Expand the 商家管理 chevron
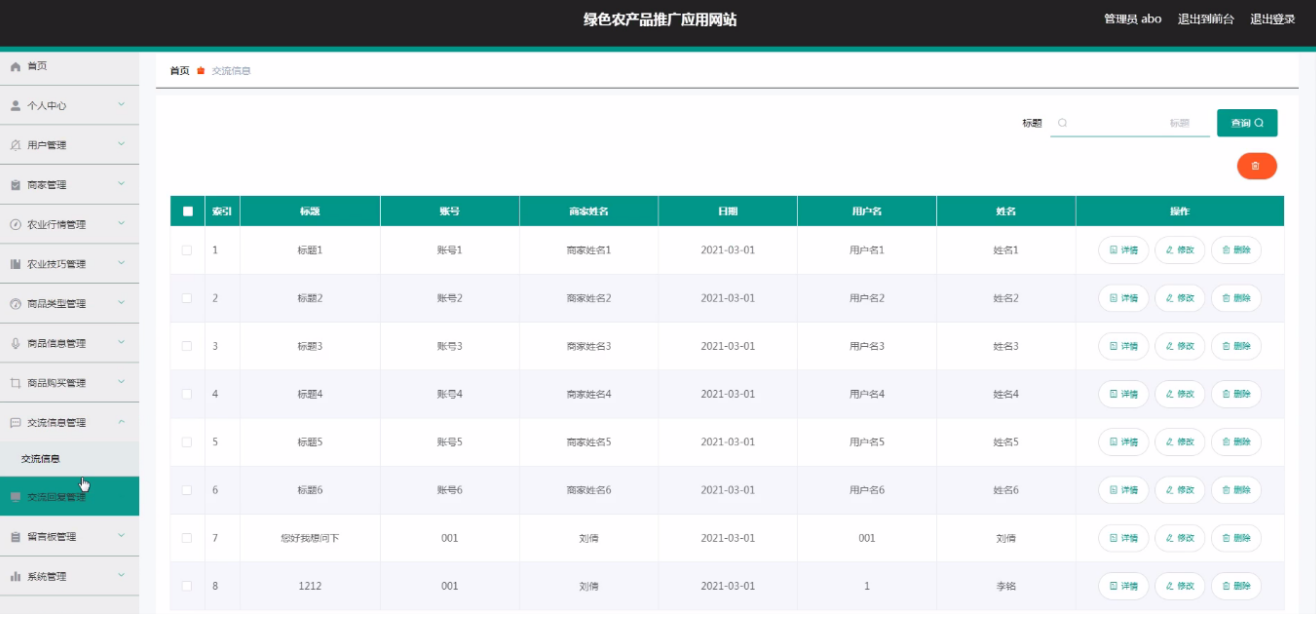Image resolution: width=1316 pixels, height=617 pixels. [121, 184]
